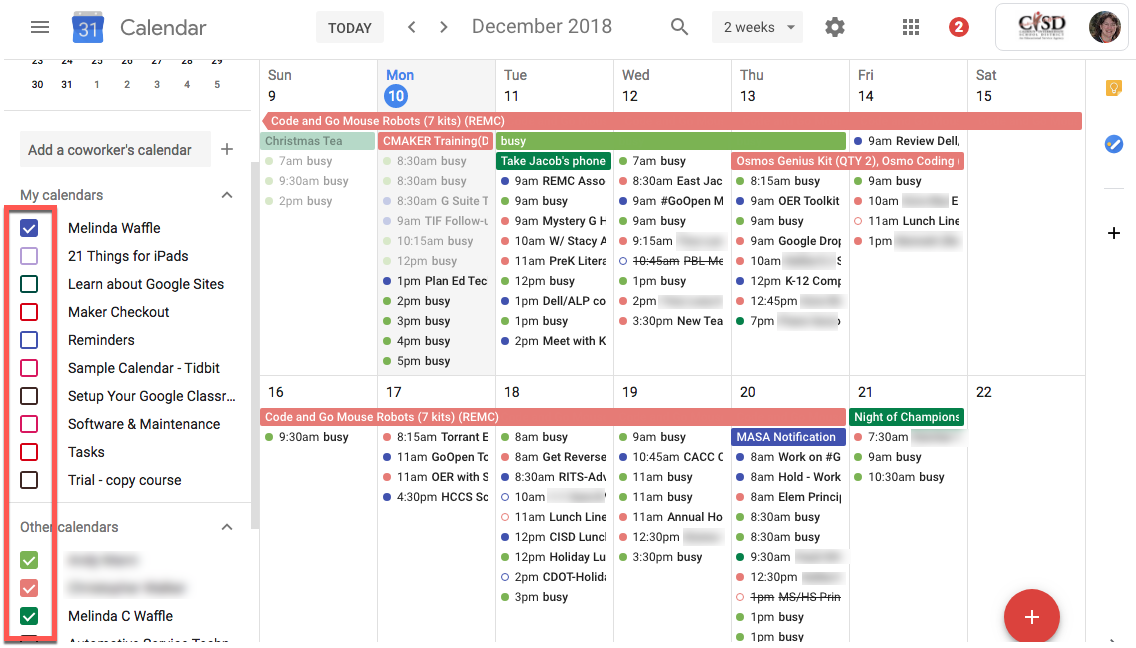Open the 2 weeks view dropdown

[x=757, y=28]
